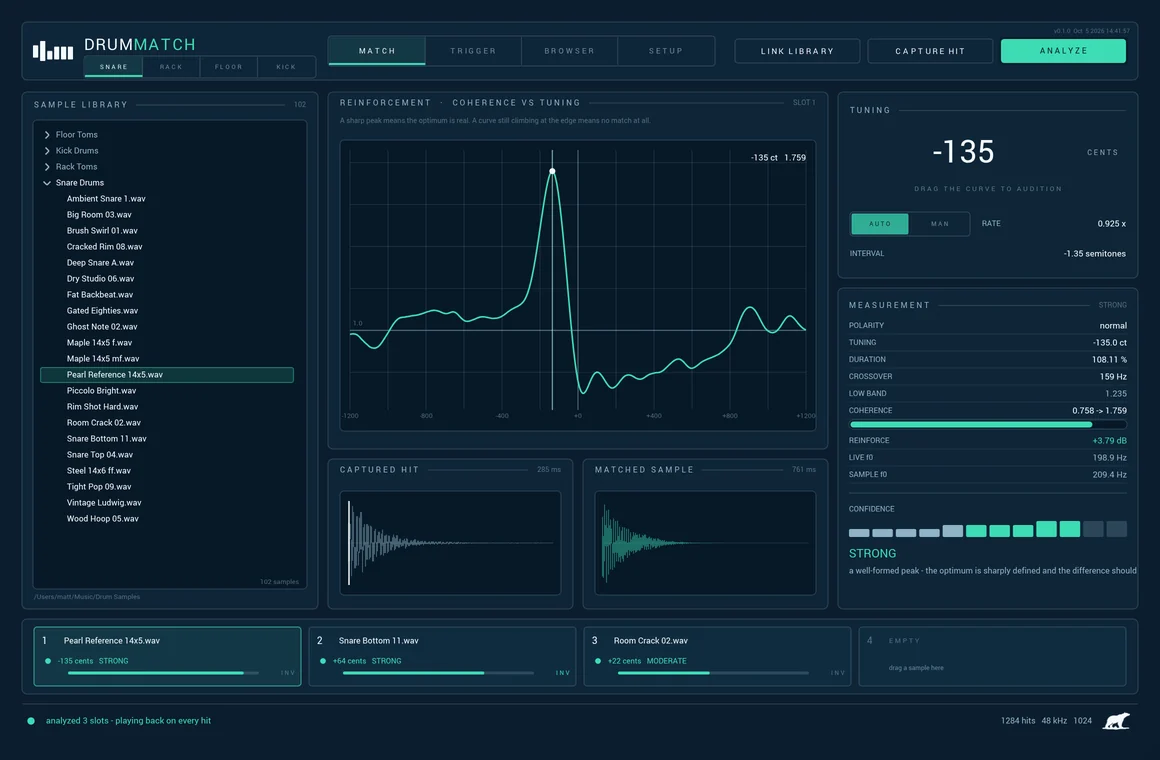The width and height of the screenshot is (1160, 760).
Task: Select Steel 14x6 ff.wav
Action: point(166,471)
